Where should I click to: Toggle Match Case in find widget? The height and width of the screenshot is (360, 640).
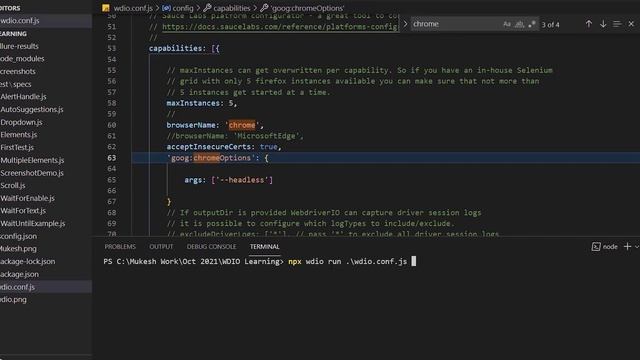pos(507,24)
